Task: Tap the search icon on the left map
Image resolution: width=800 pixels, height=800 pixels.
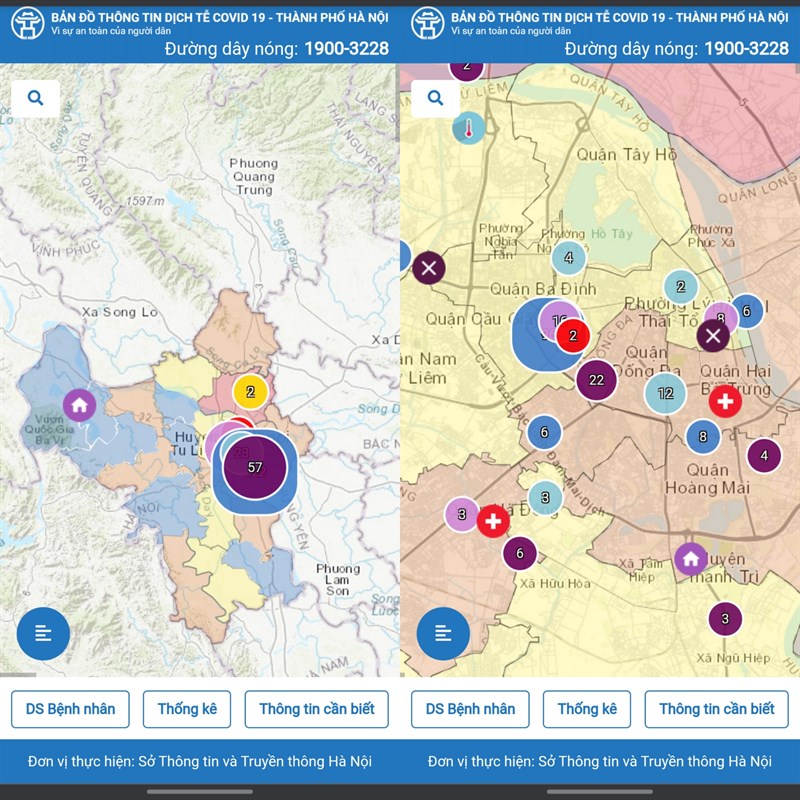Action: [x=36, y=98]
